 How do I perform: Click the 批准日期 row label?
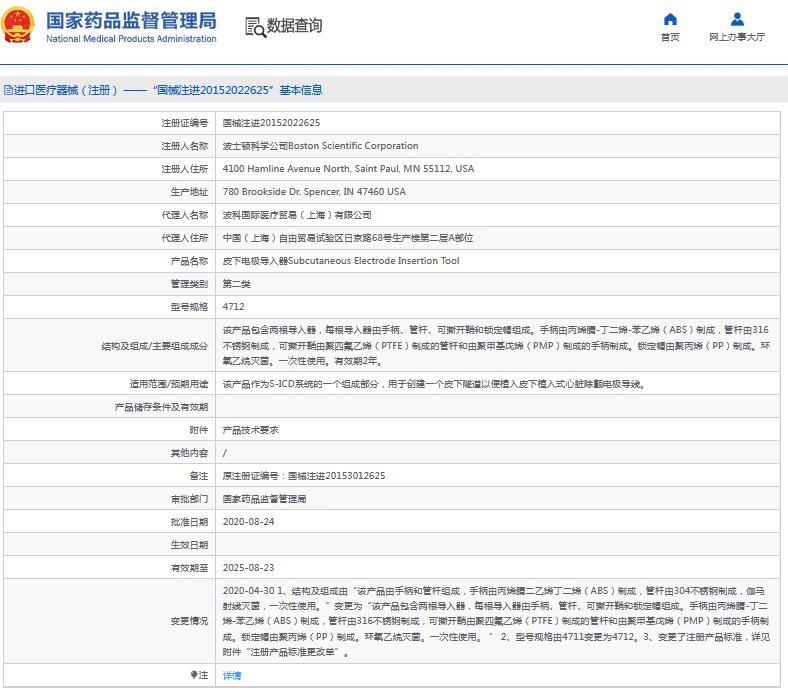[x=189, y=522]
